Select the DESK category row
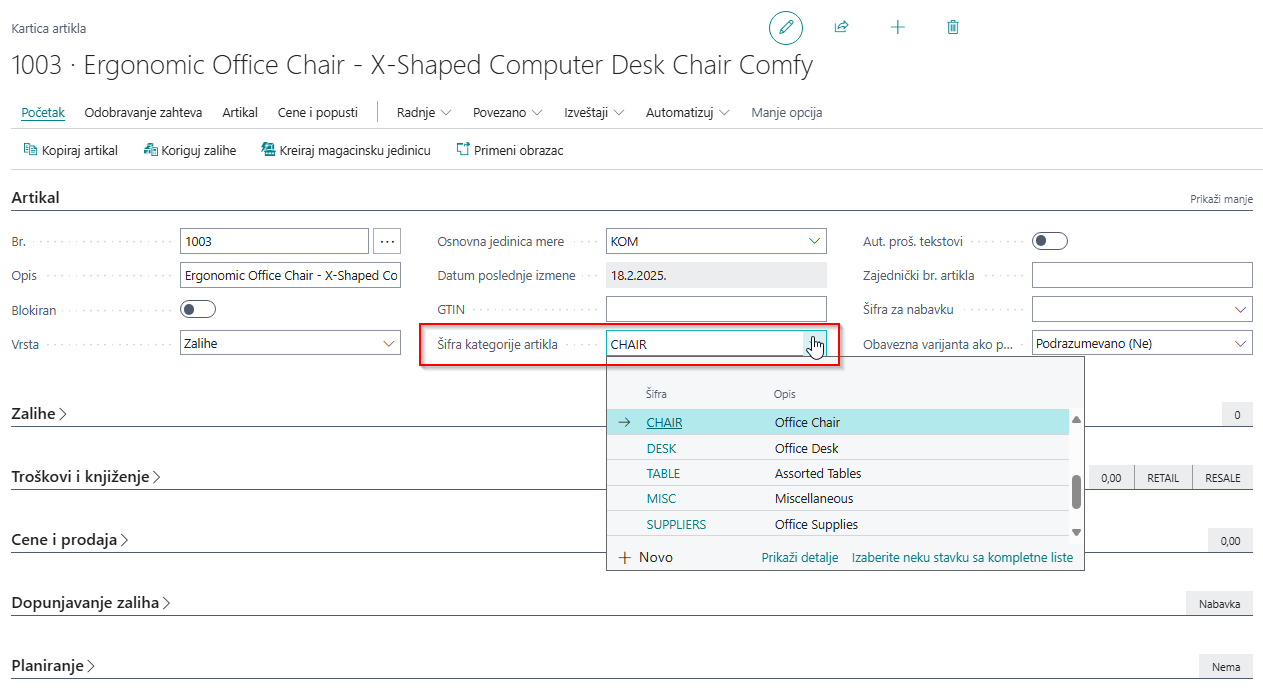 pyautogui.click(x=661, y=449)
